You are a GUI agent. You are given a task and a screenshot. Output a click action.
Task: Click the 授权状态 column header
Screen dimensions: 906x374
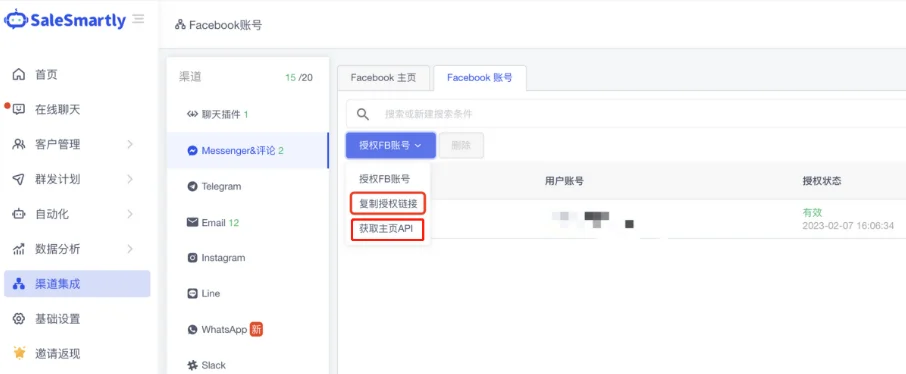coord(822,181)
